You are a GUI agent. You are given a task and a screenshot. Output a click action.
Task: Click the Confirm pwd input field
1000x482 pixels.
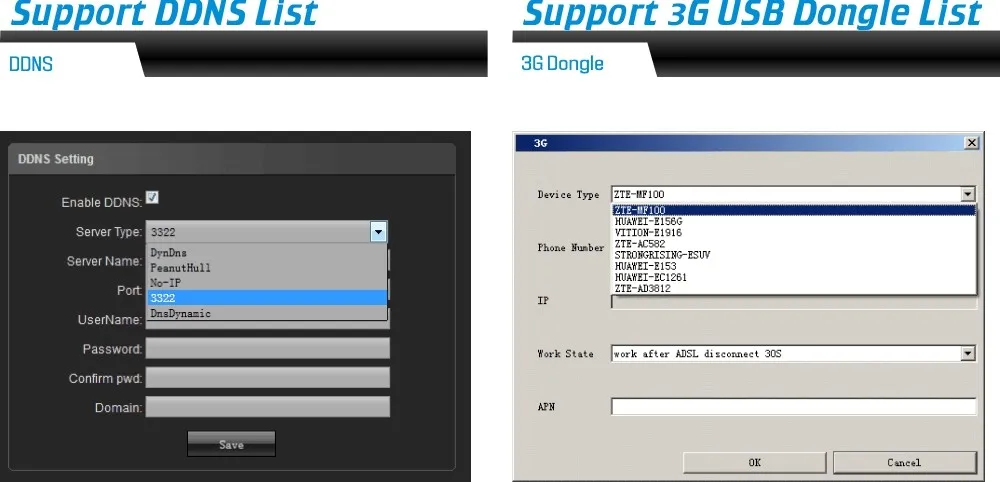click(267, 378)
